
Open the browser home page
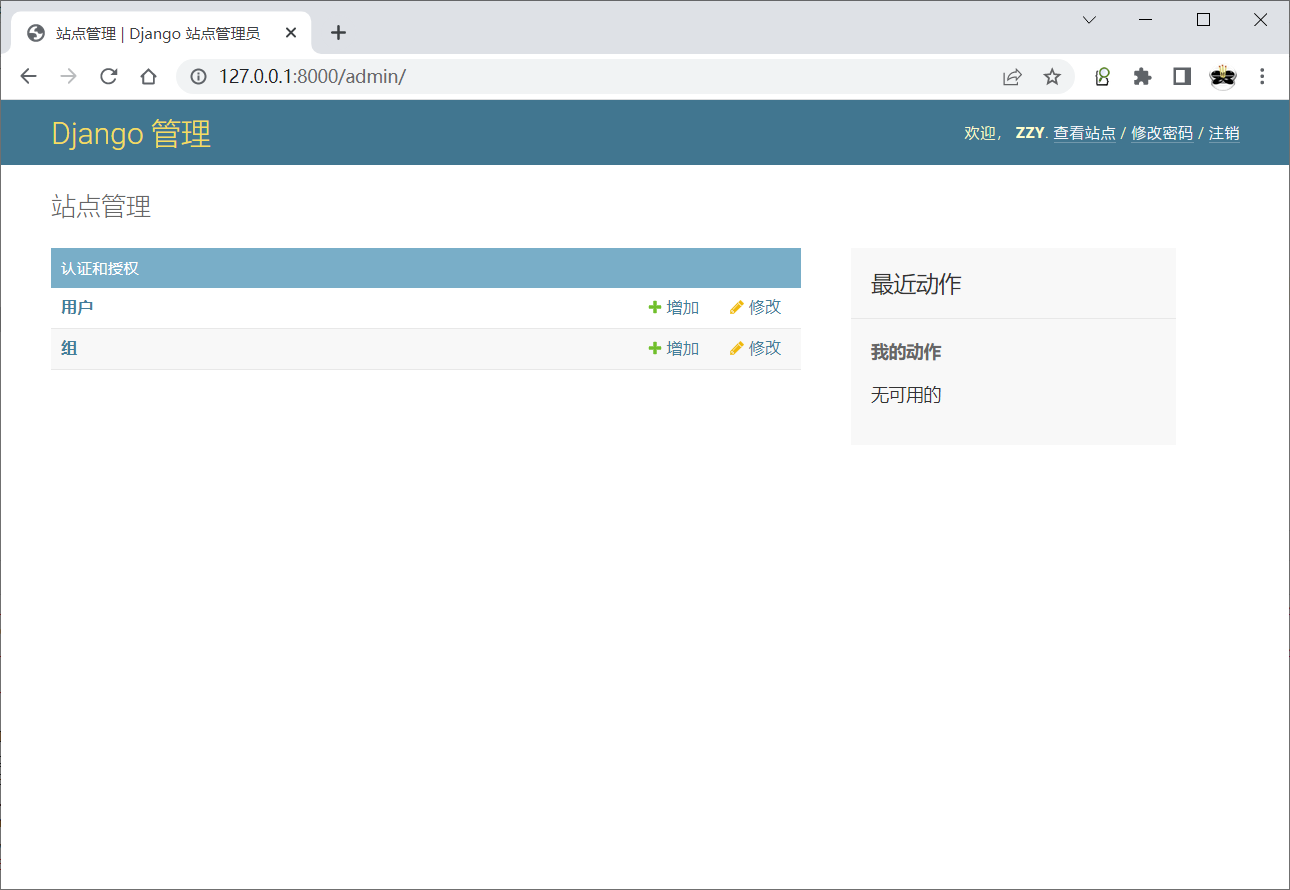(x=148, y=77)
